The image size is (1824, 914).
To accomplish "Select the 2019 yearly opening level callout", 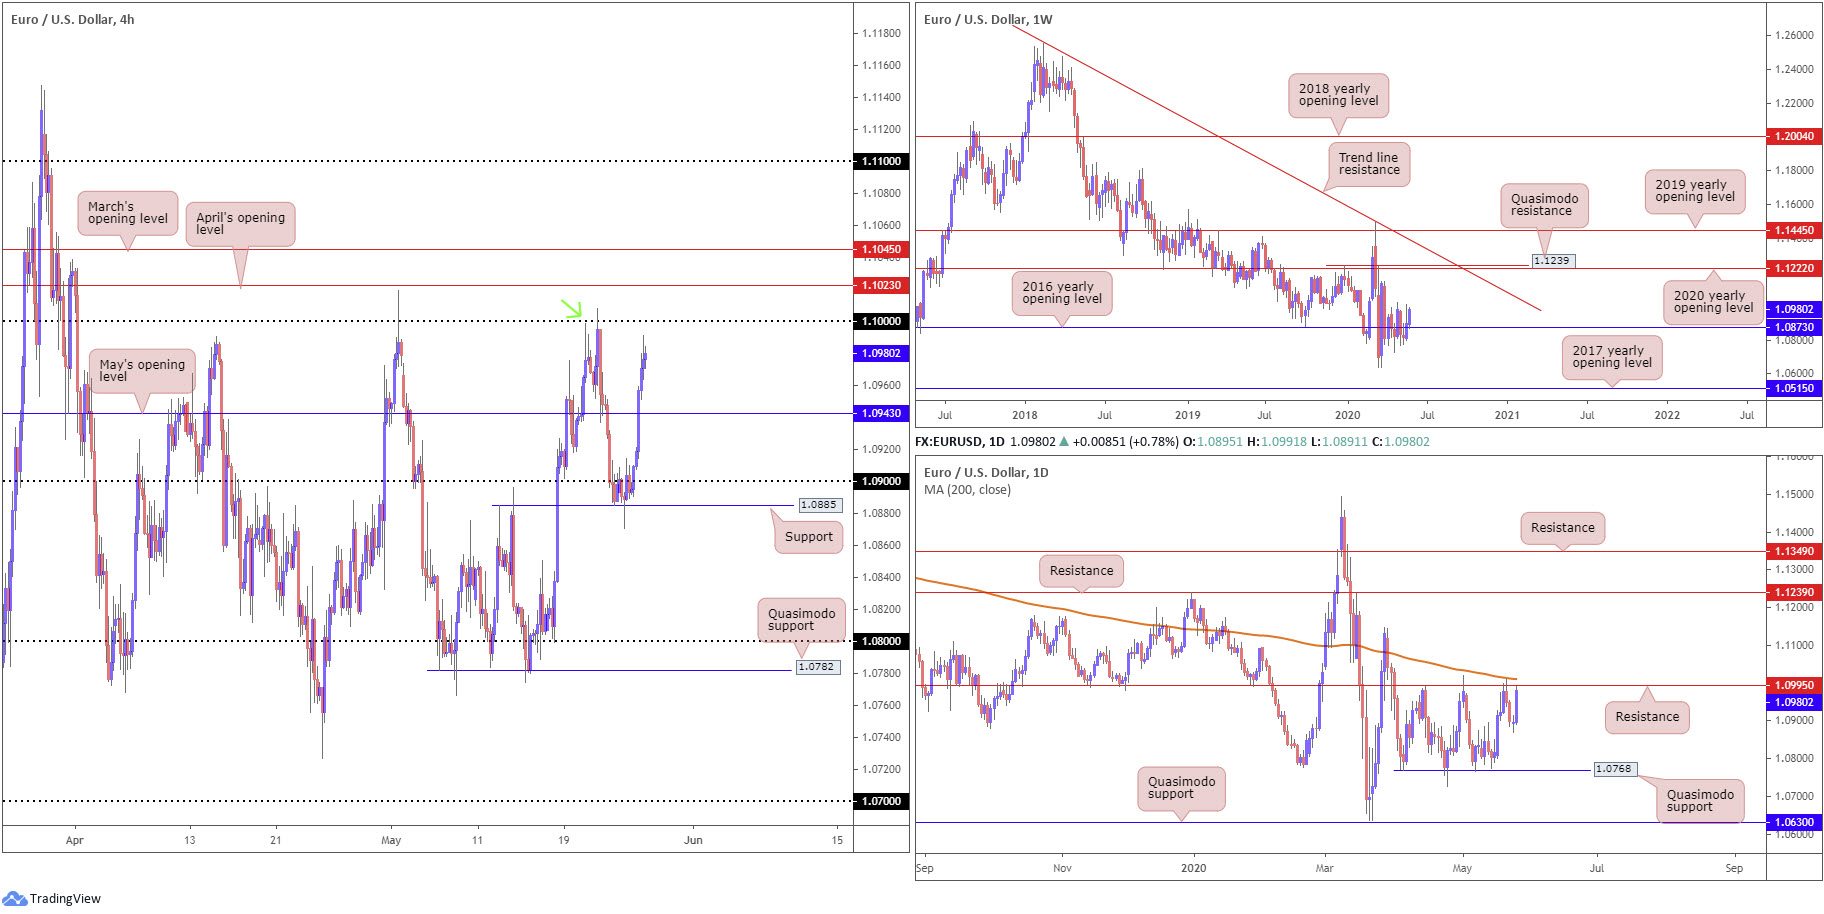I will click(1695, 191).
